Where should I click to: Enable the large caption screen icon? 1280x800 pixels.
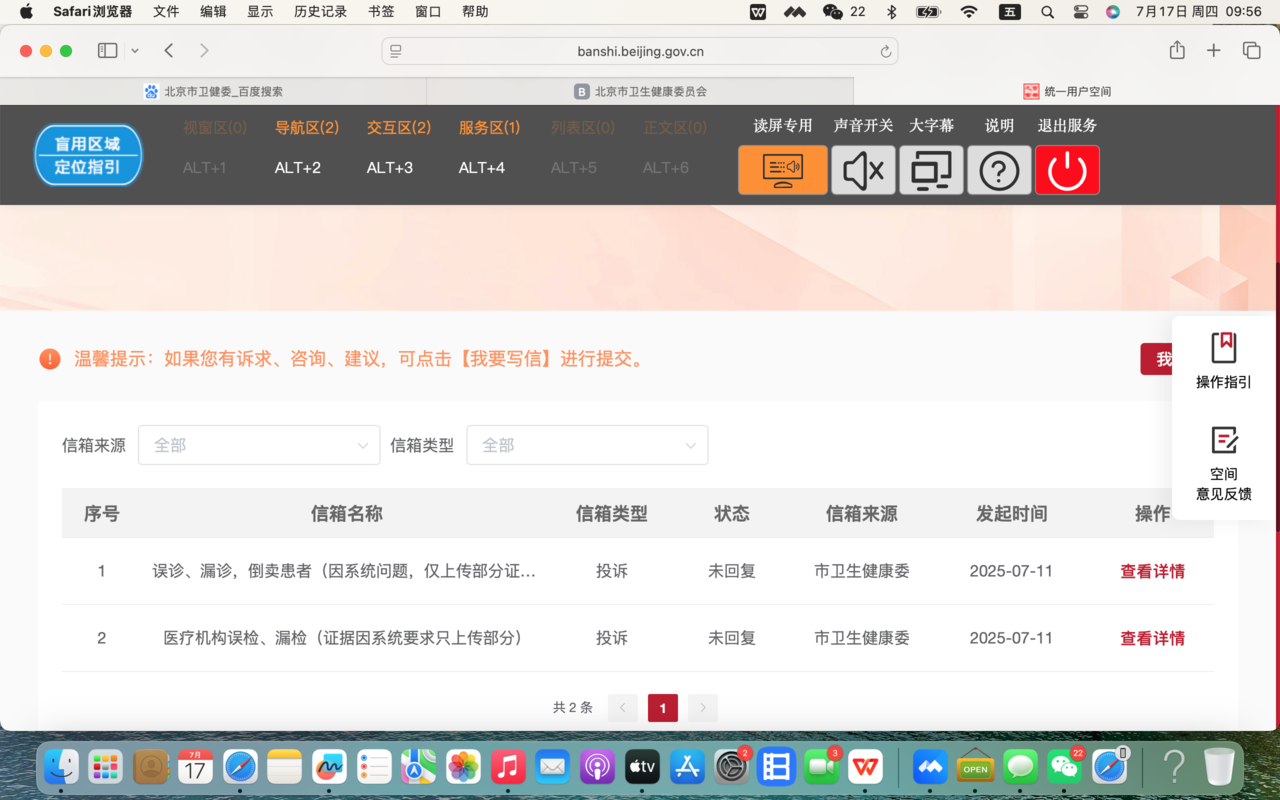tap(931, 170)
